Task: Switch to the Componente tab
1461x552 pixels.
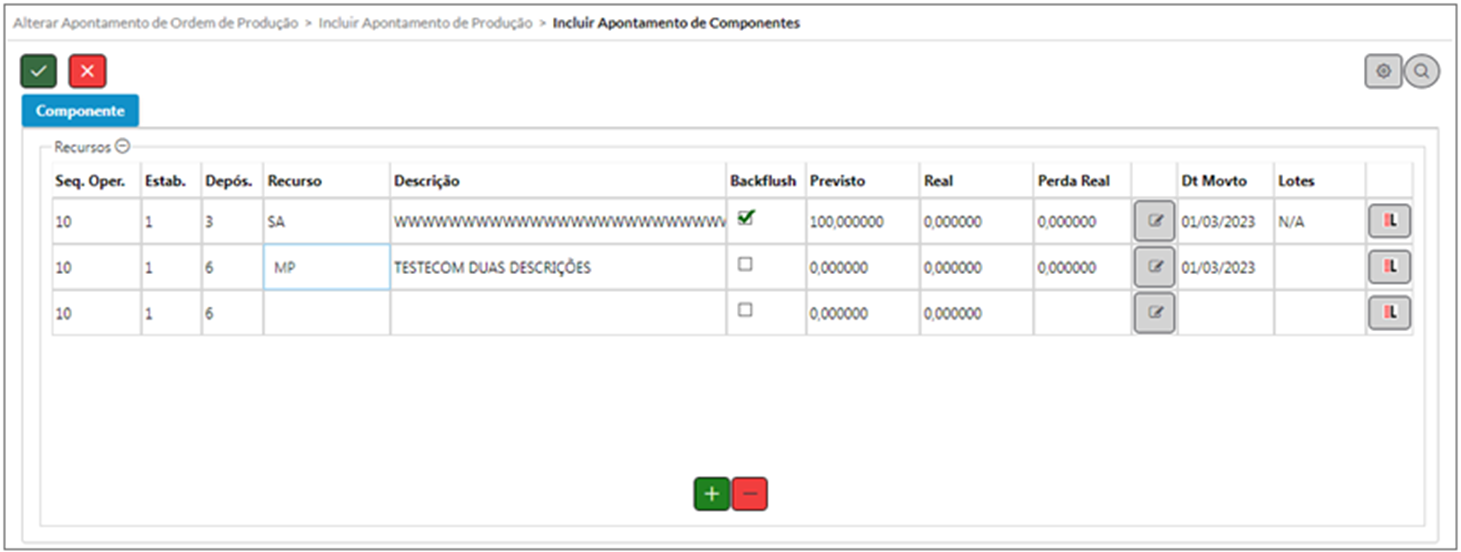Action: 80,111
